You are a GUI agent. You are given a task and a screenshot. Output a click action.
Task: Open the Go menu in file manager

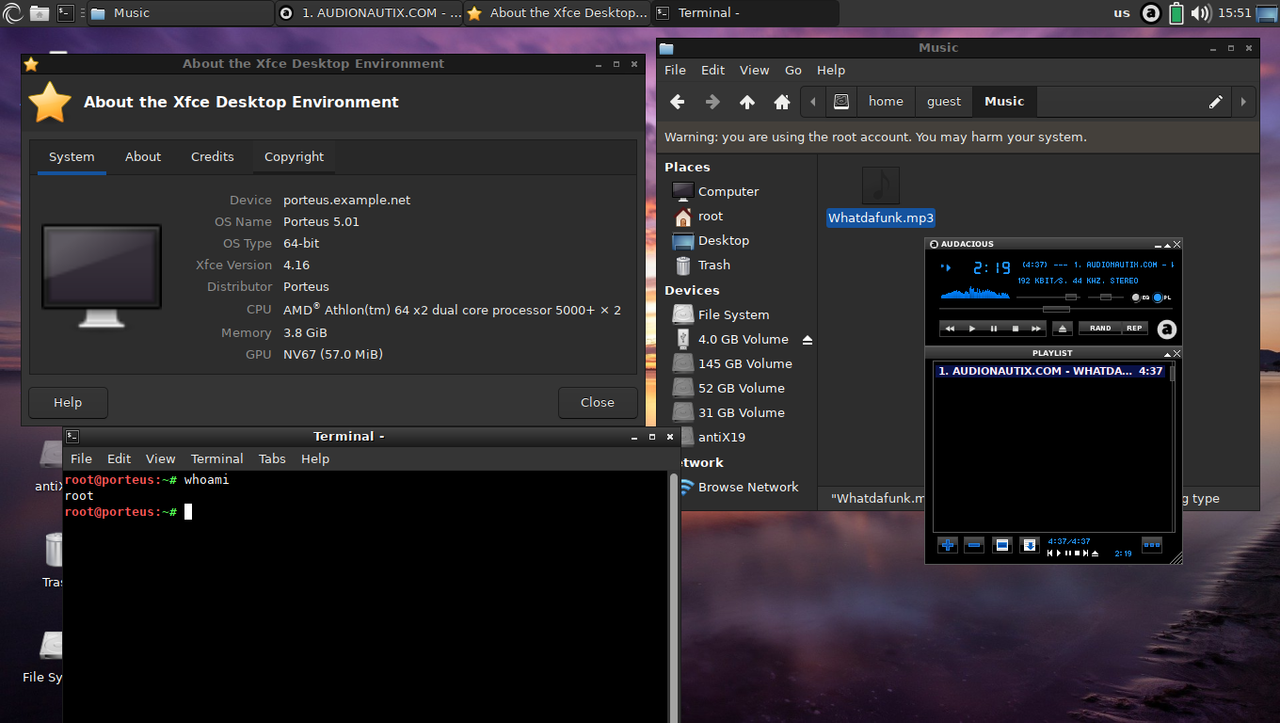(x=793, y=70)
